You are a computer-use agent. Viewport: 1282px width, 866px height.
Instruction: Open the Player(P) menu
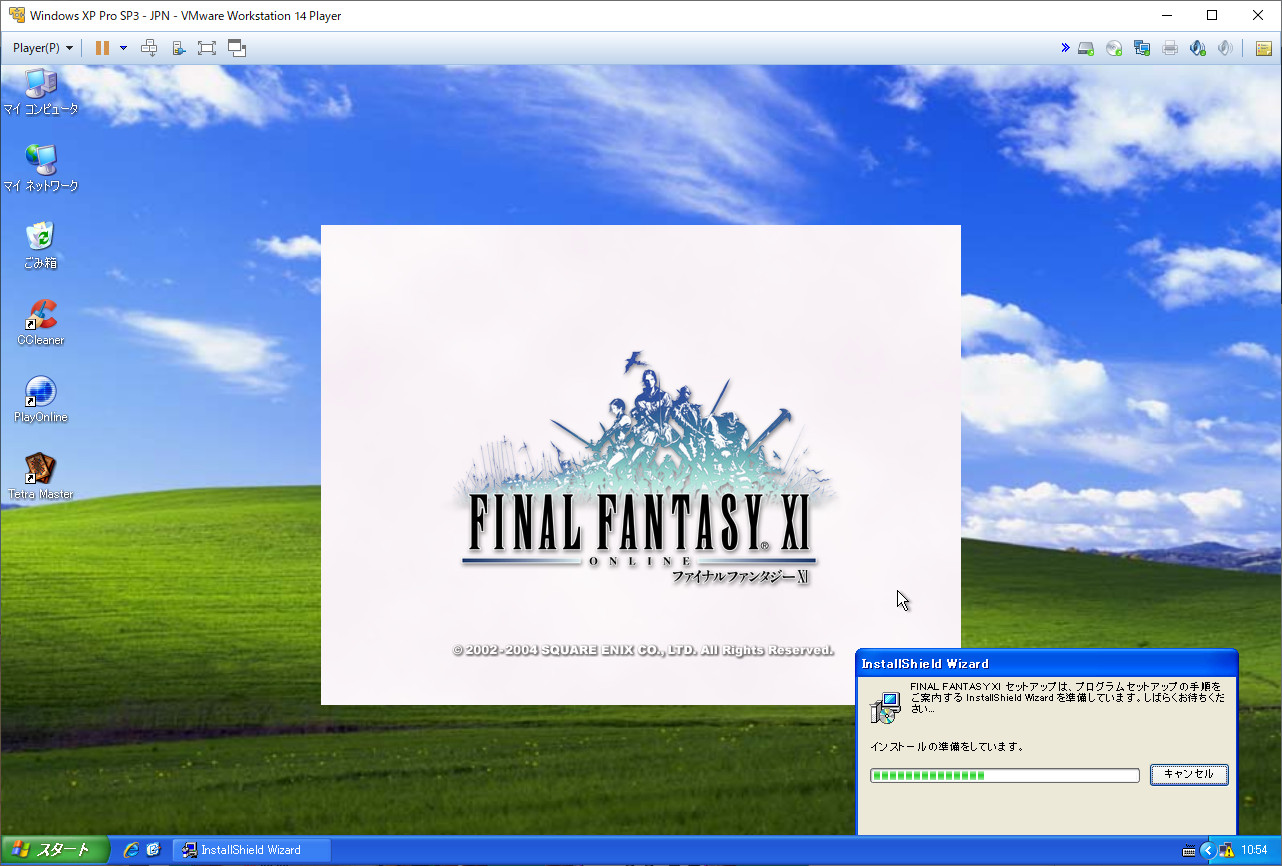coord(42,48)
